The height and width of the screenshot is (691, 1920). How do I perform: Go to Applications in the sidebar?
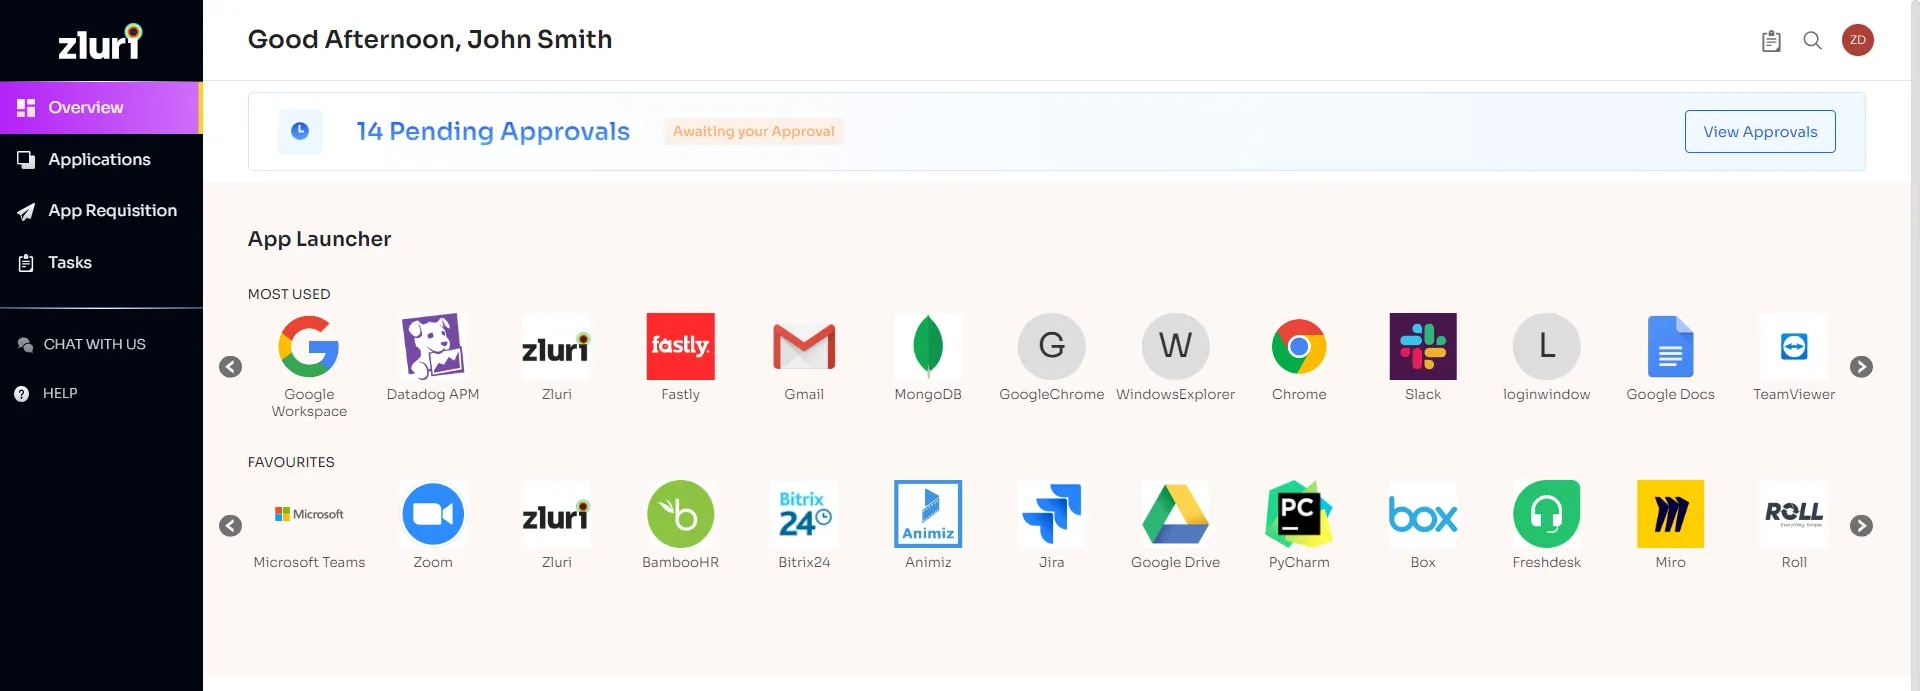click(101, 160)
